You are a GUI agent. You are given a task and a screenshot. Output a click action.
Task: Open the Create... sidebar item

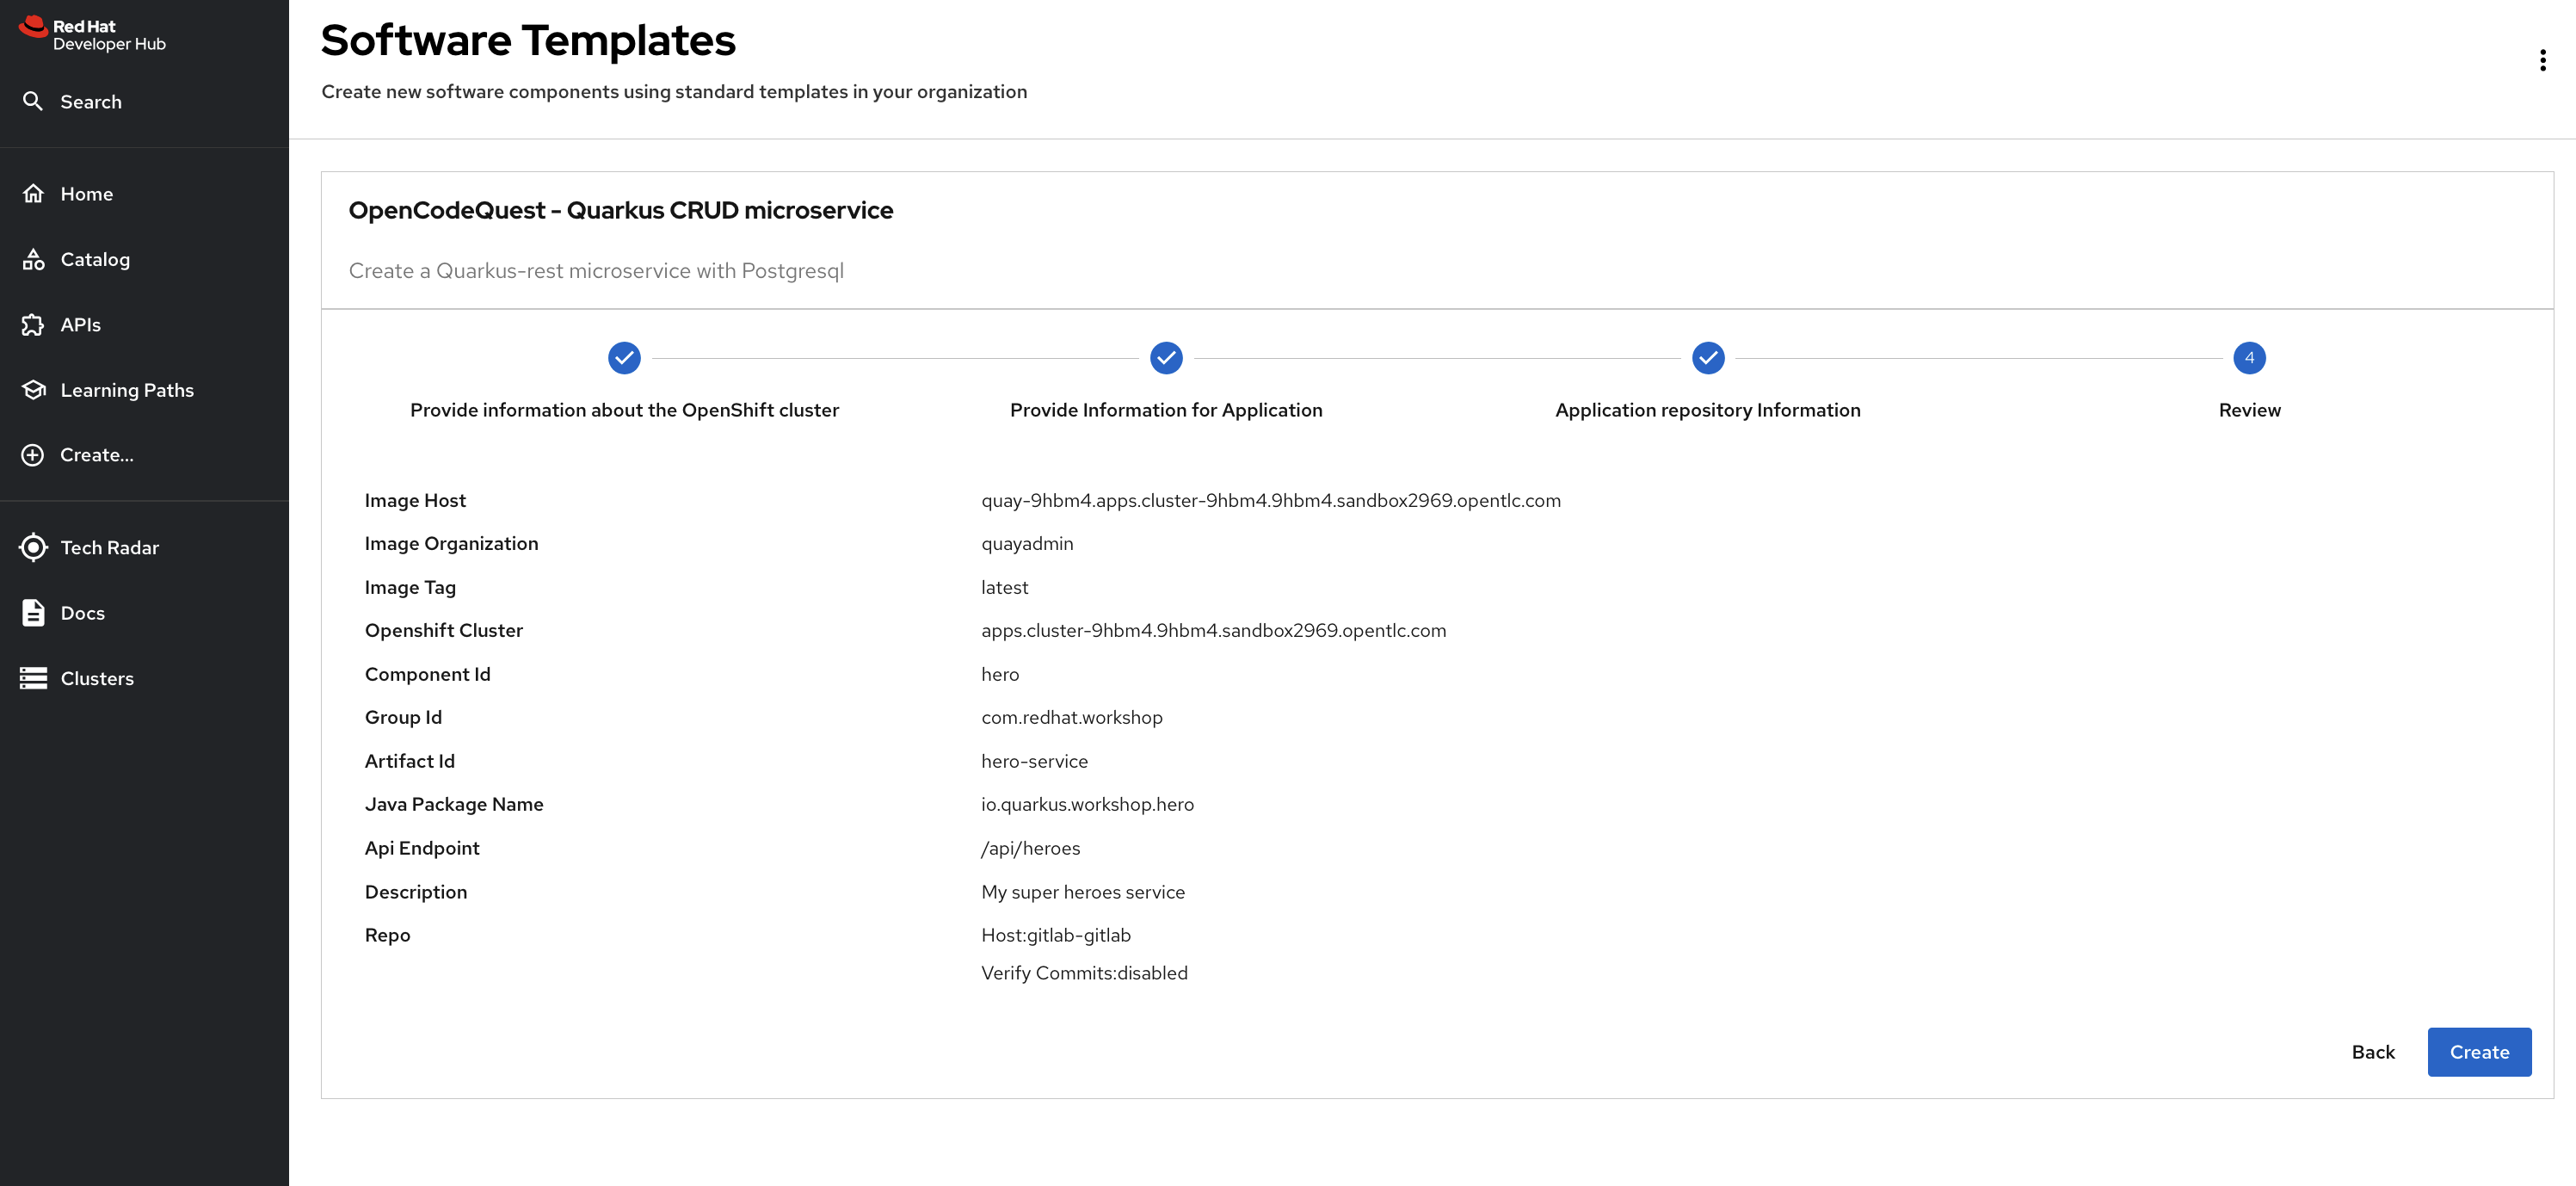click(x=144, y=455)
